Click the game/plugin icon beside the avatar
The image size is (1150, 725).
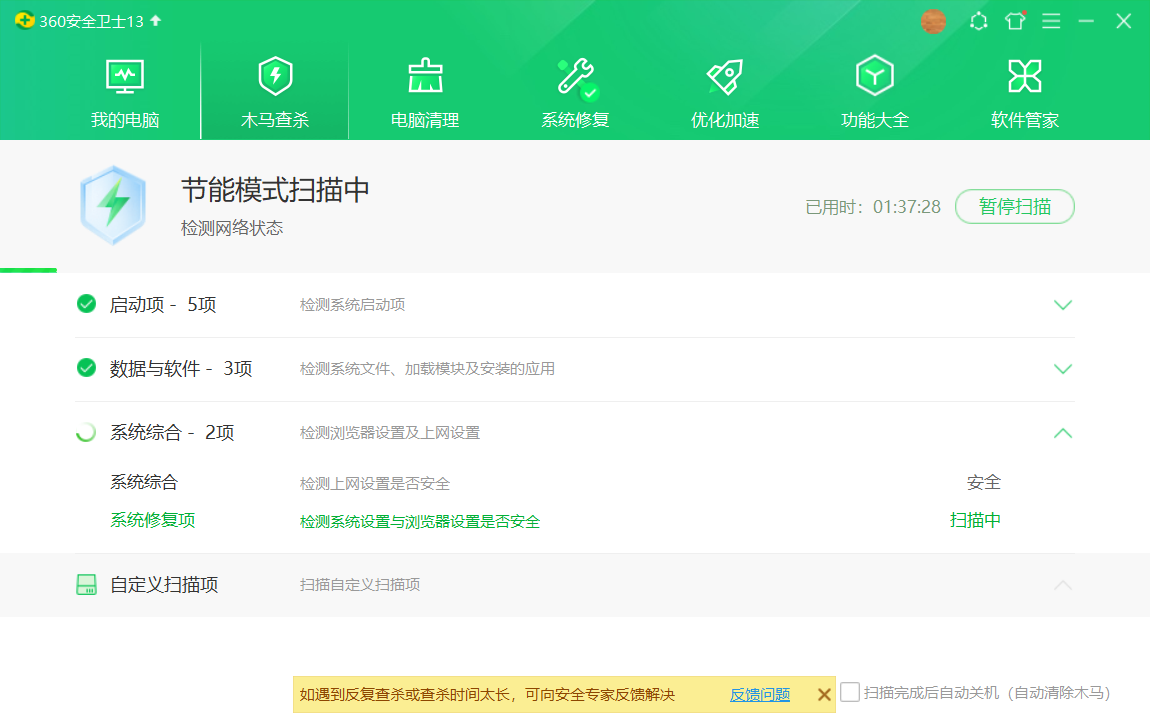[978, 21]
